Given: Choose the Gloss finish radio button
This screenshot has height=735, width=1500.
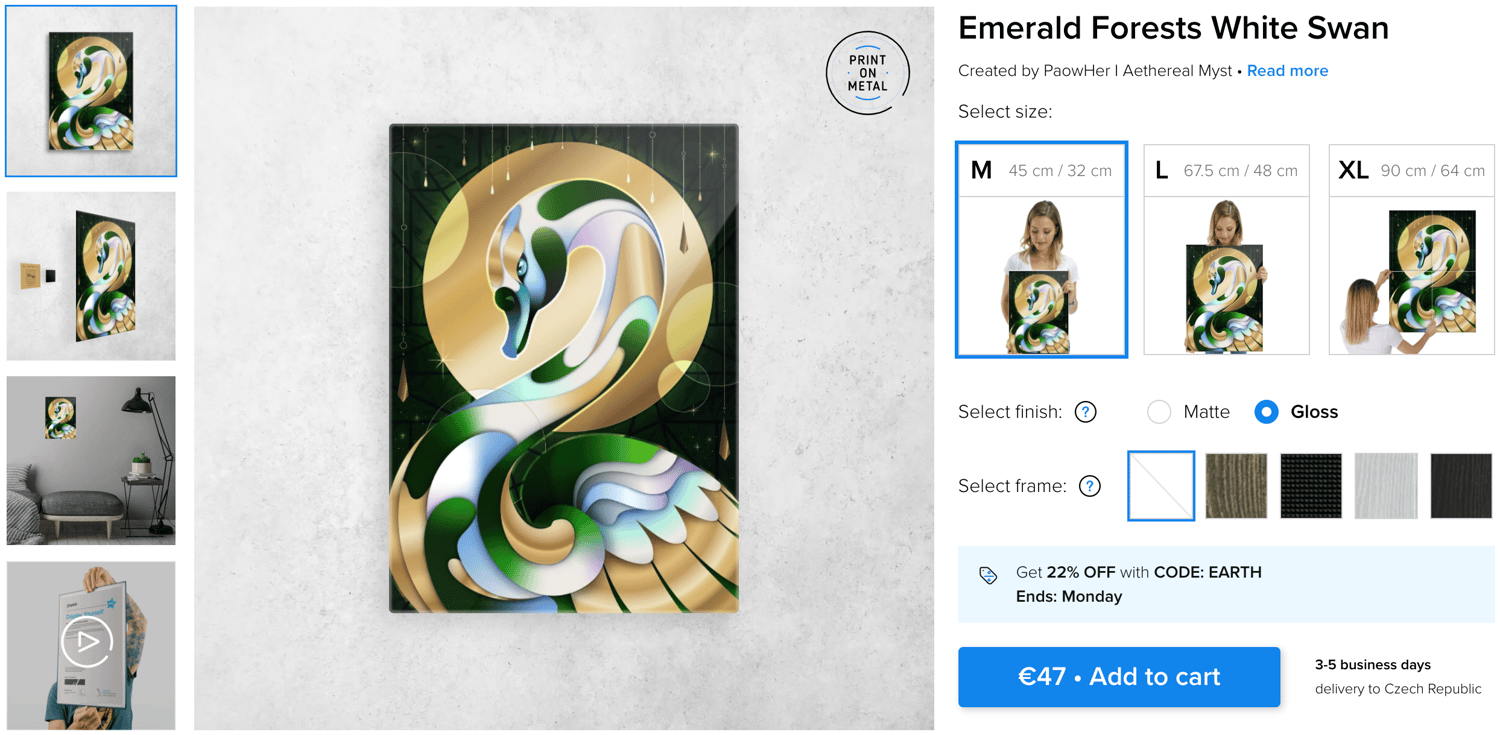Looking at the screenshot, I should pyautogui.click(x=1266, y=412).
